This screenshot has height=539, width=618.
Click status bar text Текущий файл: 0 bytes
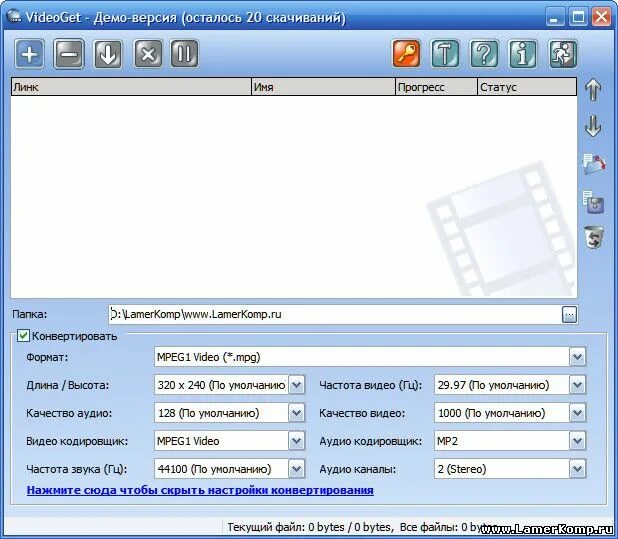[x=286, y=527]
